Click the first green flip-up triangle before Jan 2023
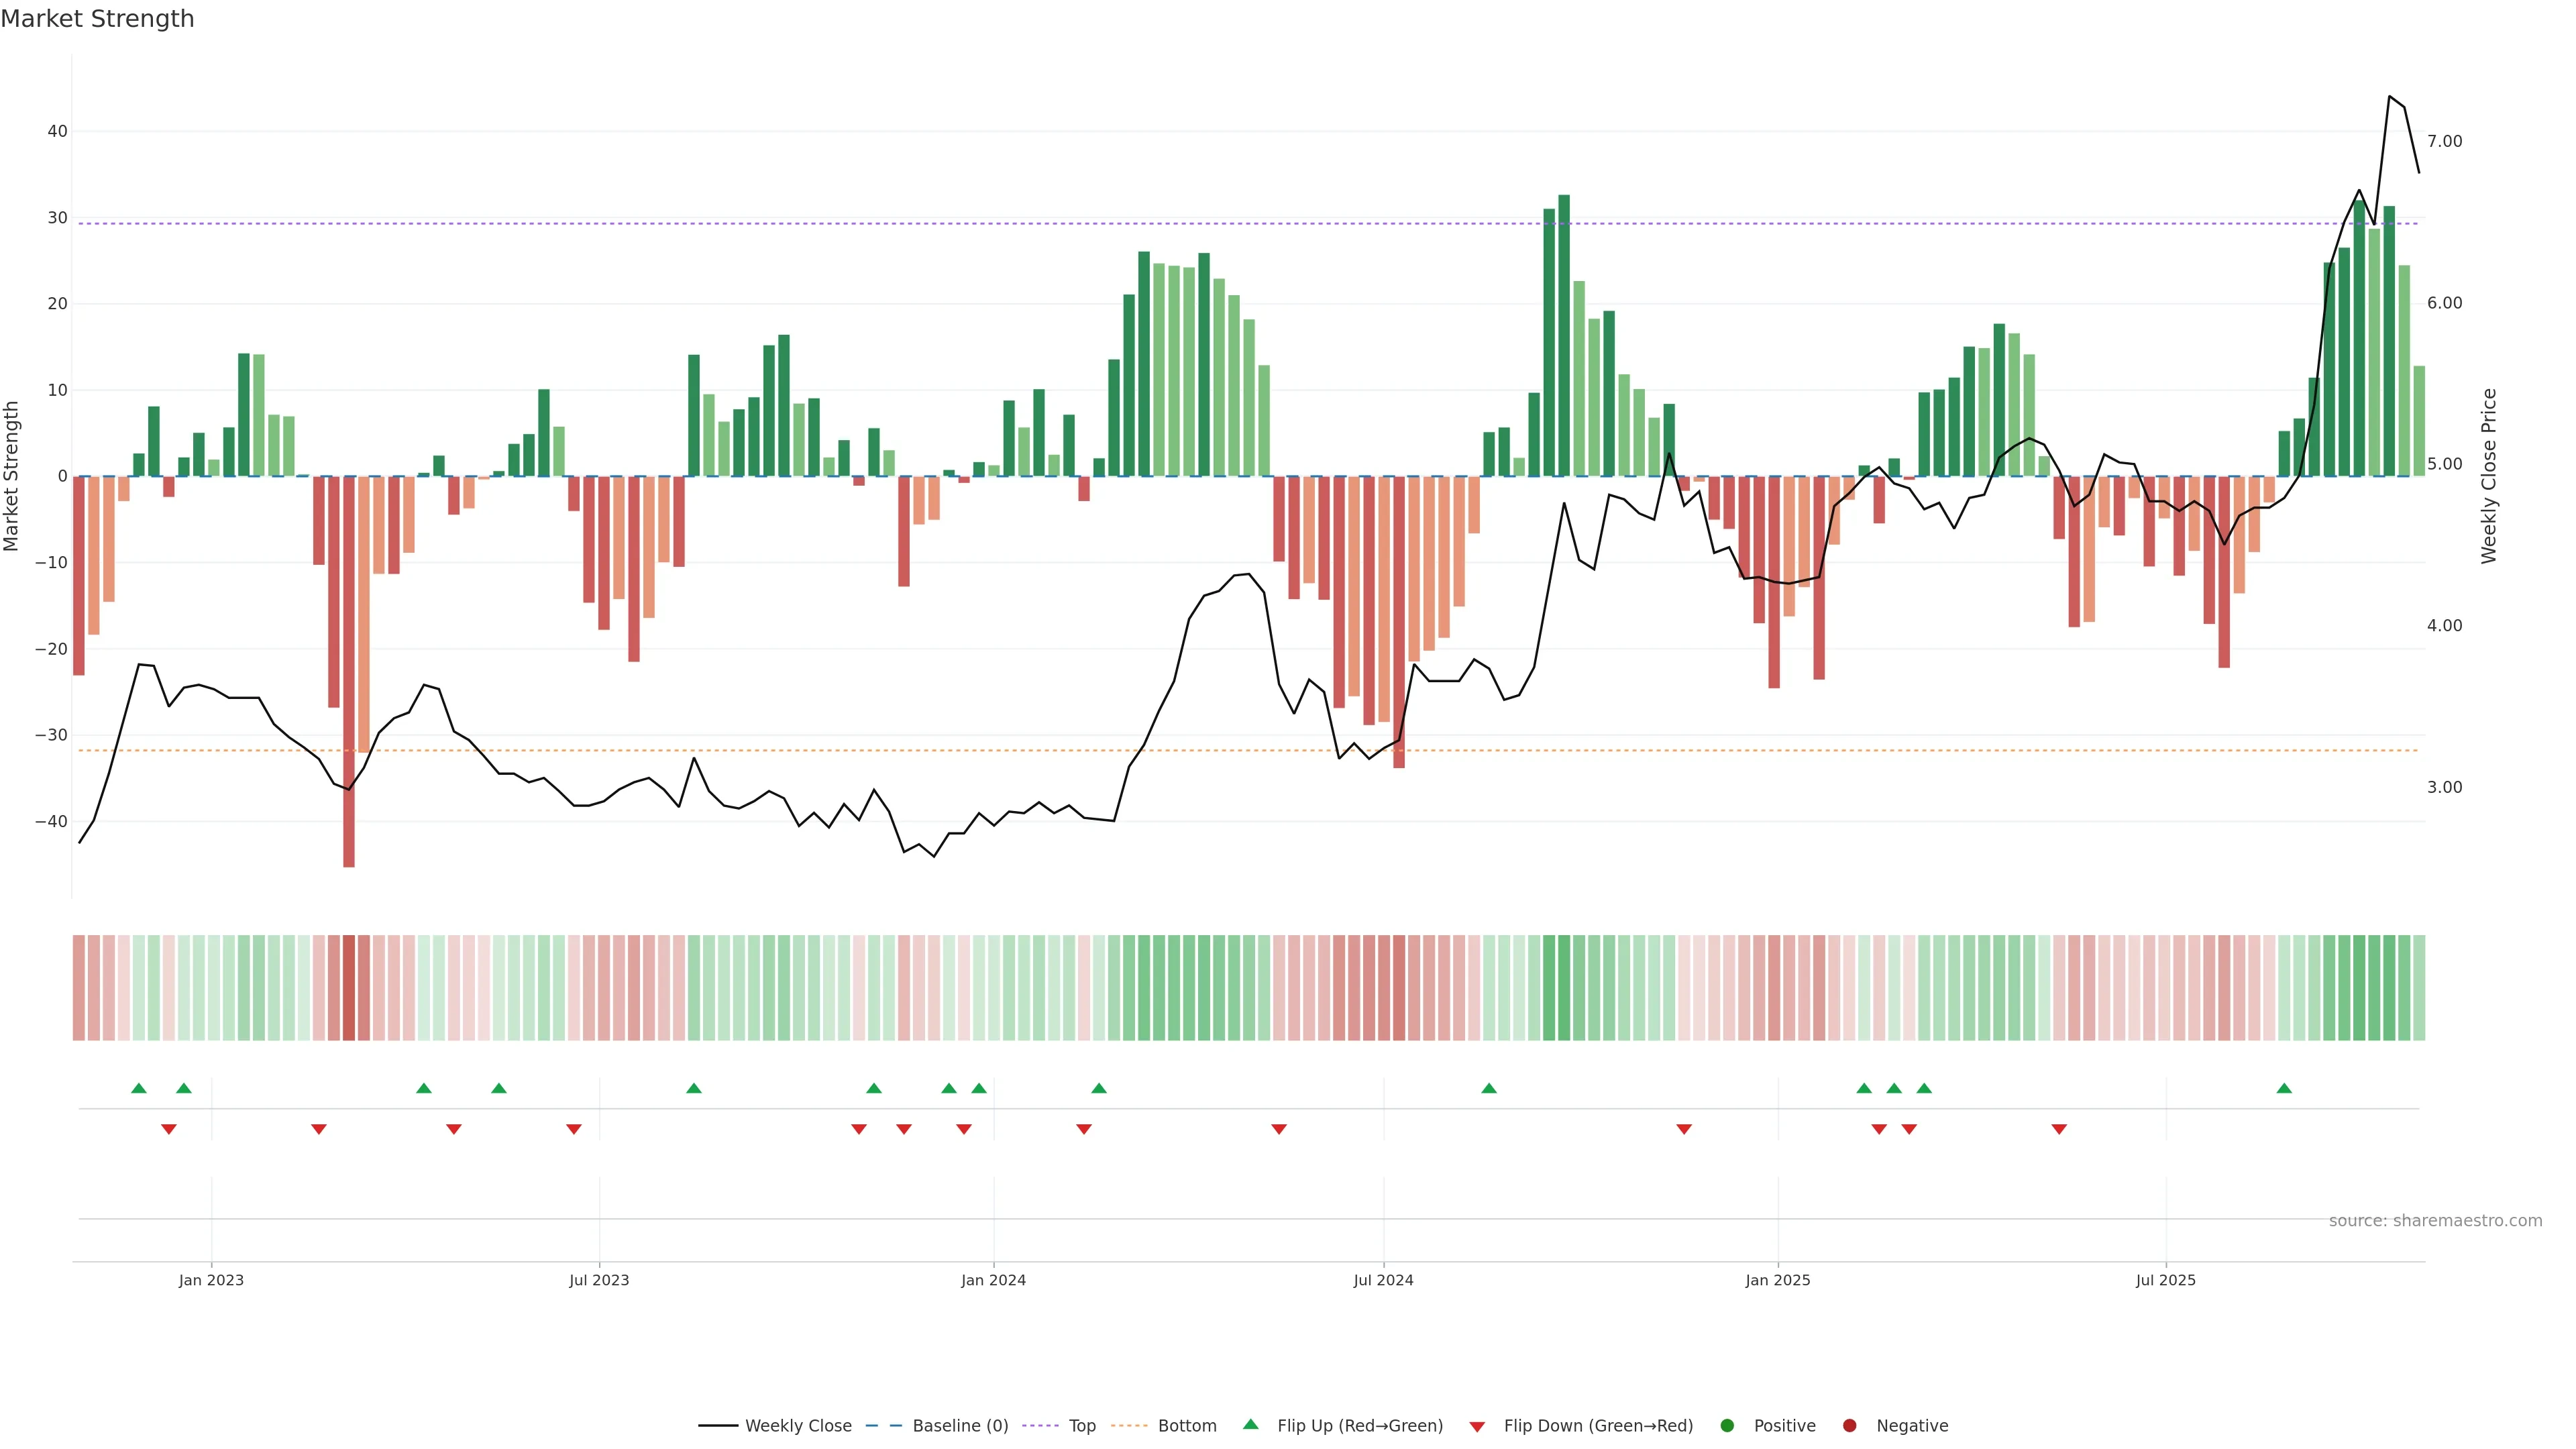This screenshot has height=1449, width=2576. [139, 1088]
